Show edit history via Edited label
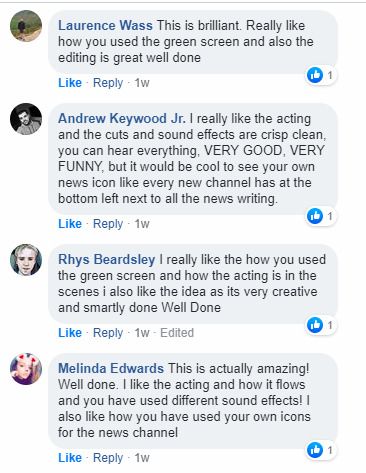Viewport: 366px width, 473px height. pyautogui.click(x=177, y=333)
